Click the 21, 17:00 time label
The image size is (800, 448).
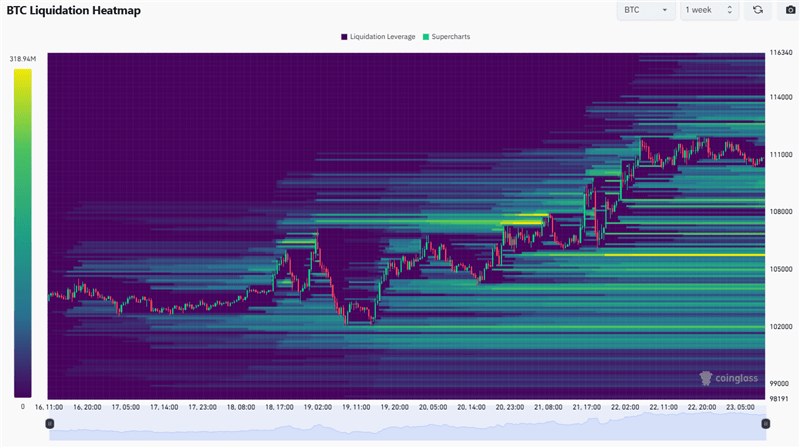tap(587, 407)
